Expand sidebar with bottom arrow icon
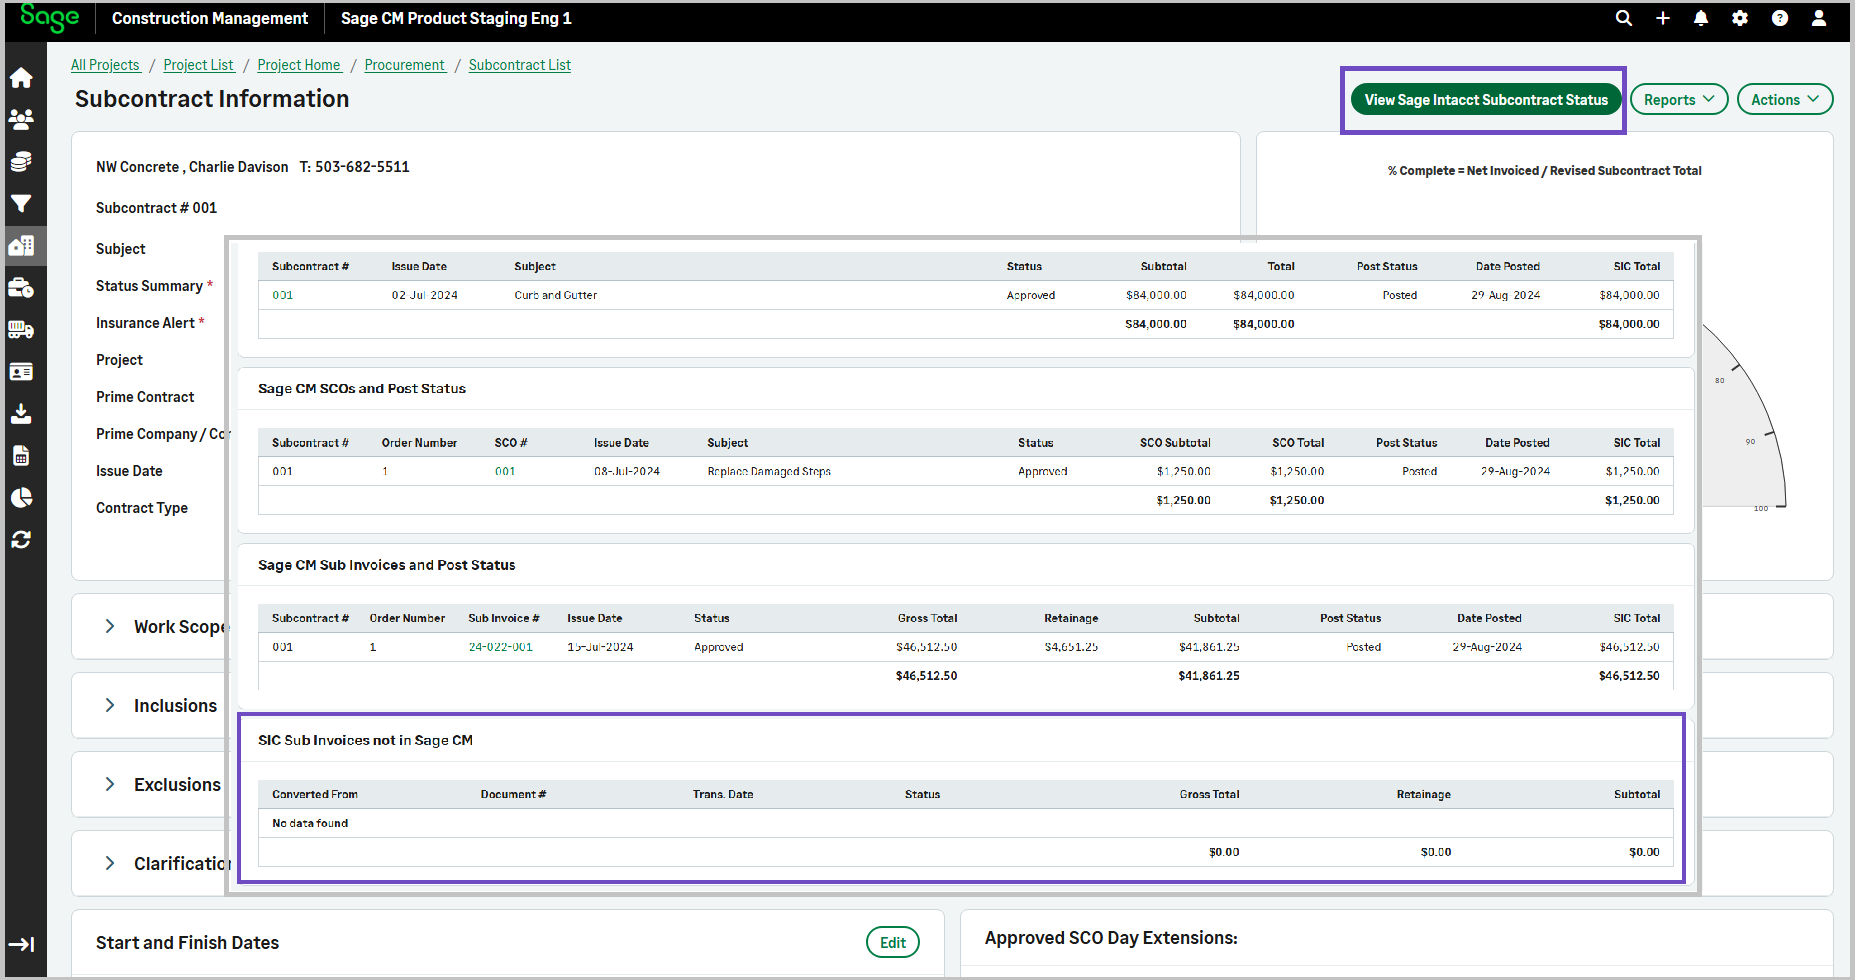 tap(21, 944)
